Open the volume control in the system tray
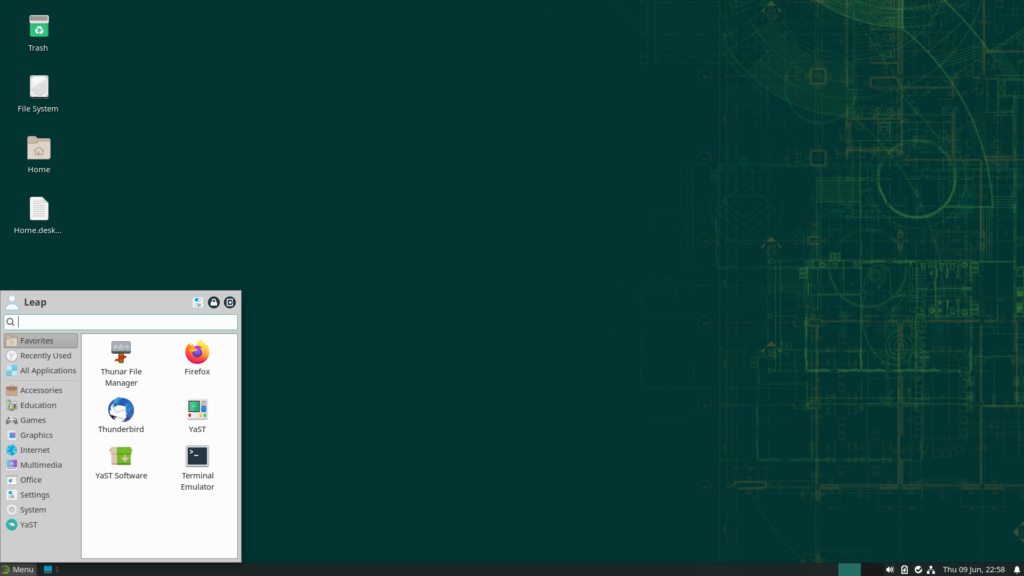This screenshot has width=1024, height=576. [889, 568]
